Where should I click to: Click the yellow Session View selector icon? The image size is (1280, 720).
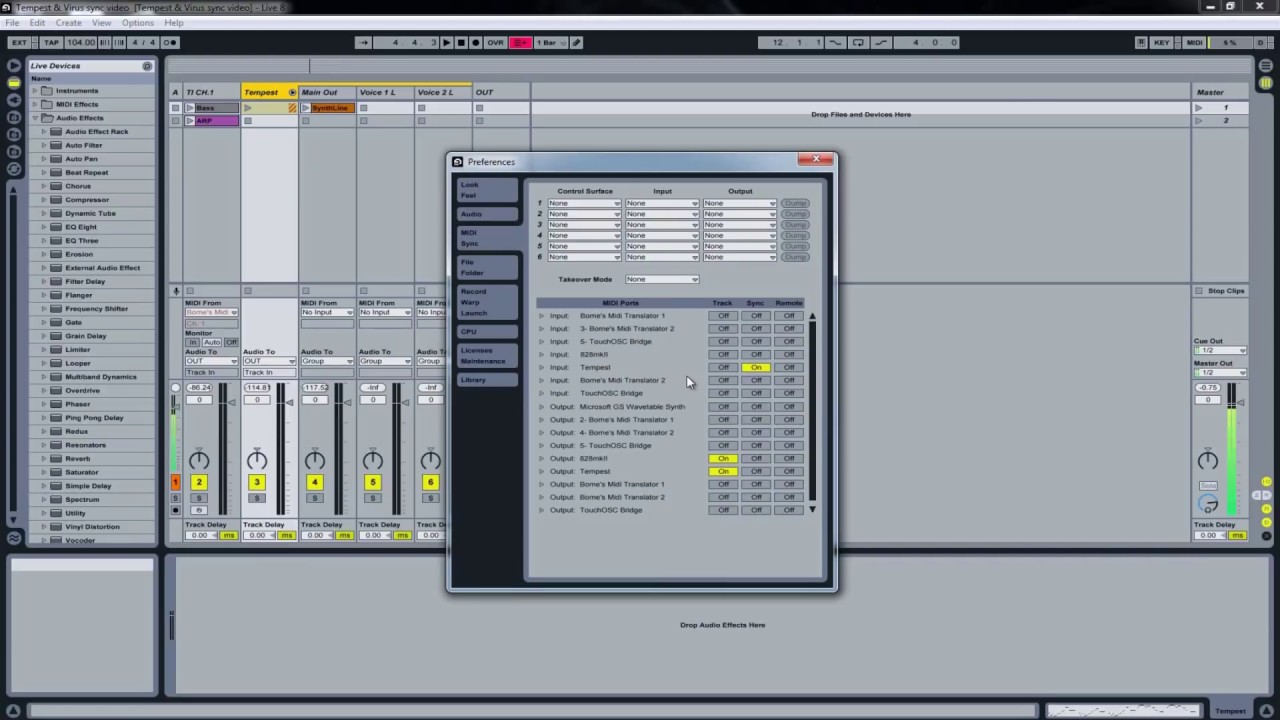click(x=1266, y=83)
